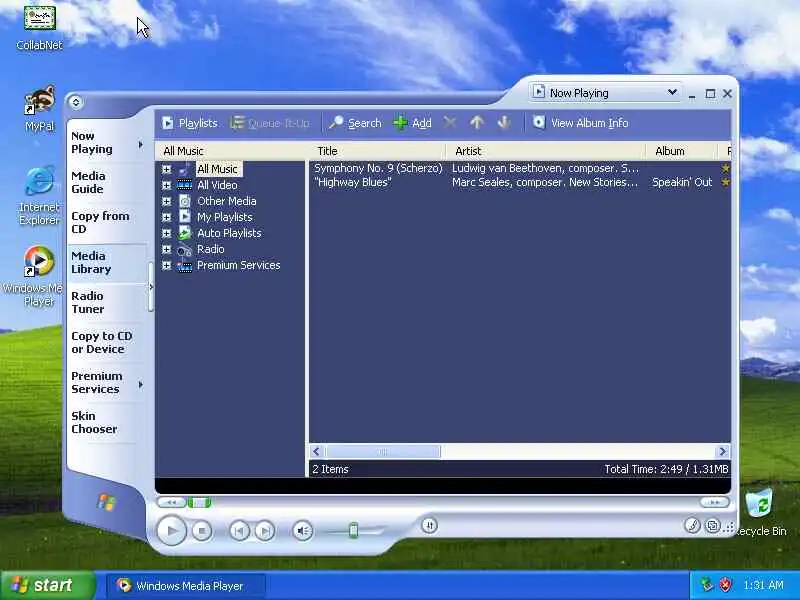
Task: Expand the Auto Playlists tree node
Action: coord(166,233)
